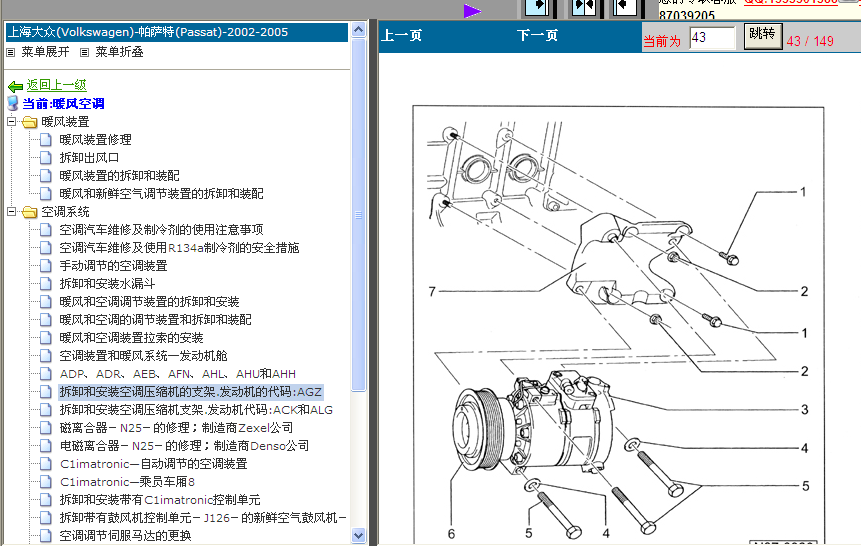Image resolution: width=861 pixels, height=546 pixels.
Task: Click the document icon next to 拆卸出风口
Action: click(46, 158)
